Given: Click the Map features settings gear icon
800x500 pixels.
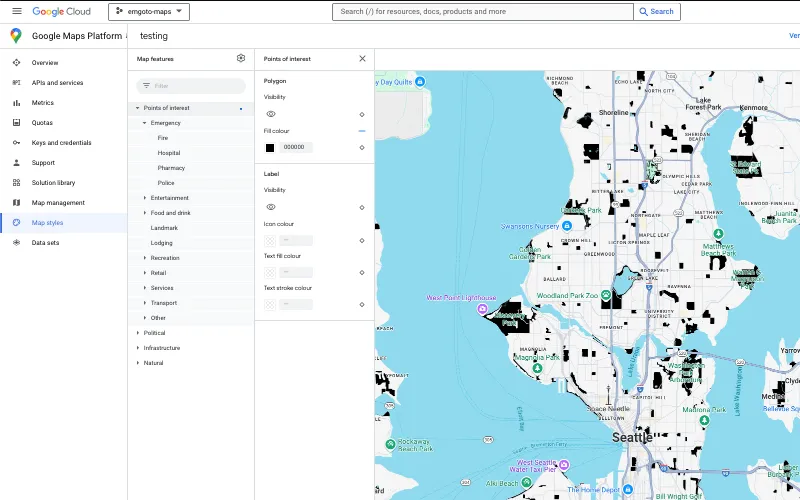Looking at the screenshot, I should pos(241,59).
